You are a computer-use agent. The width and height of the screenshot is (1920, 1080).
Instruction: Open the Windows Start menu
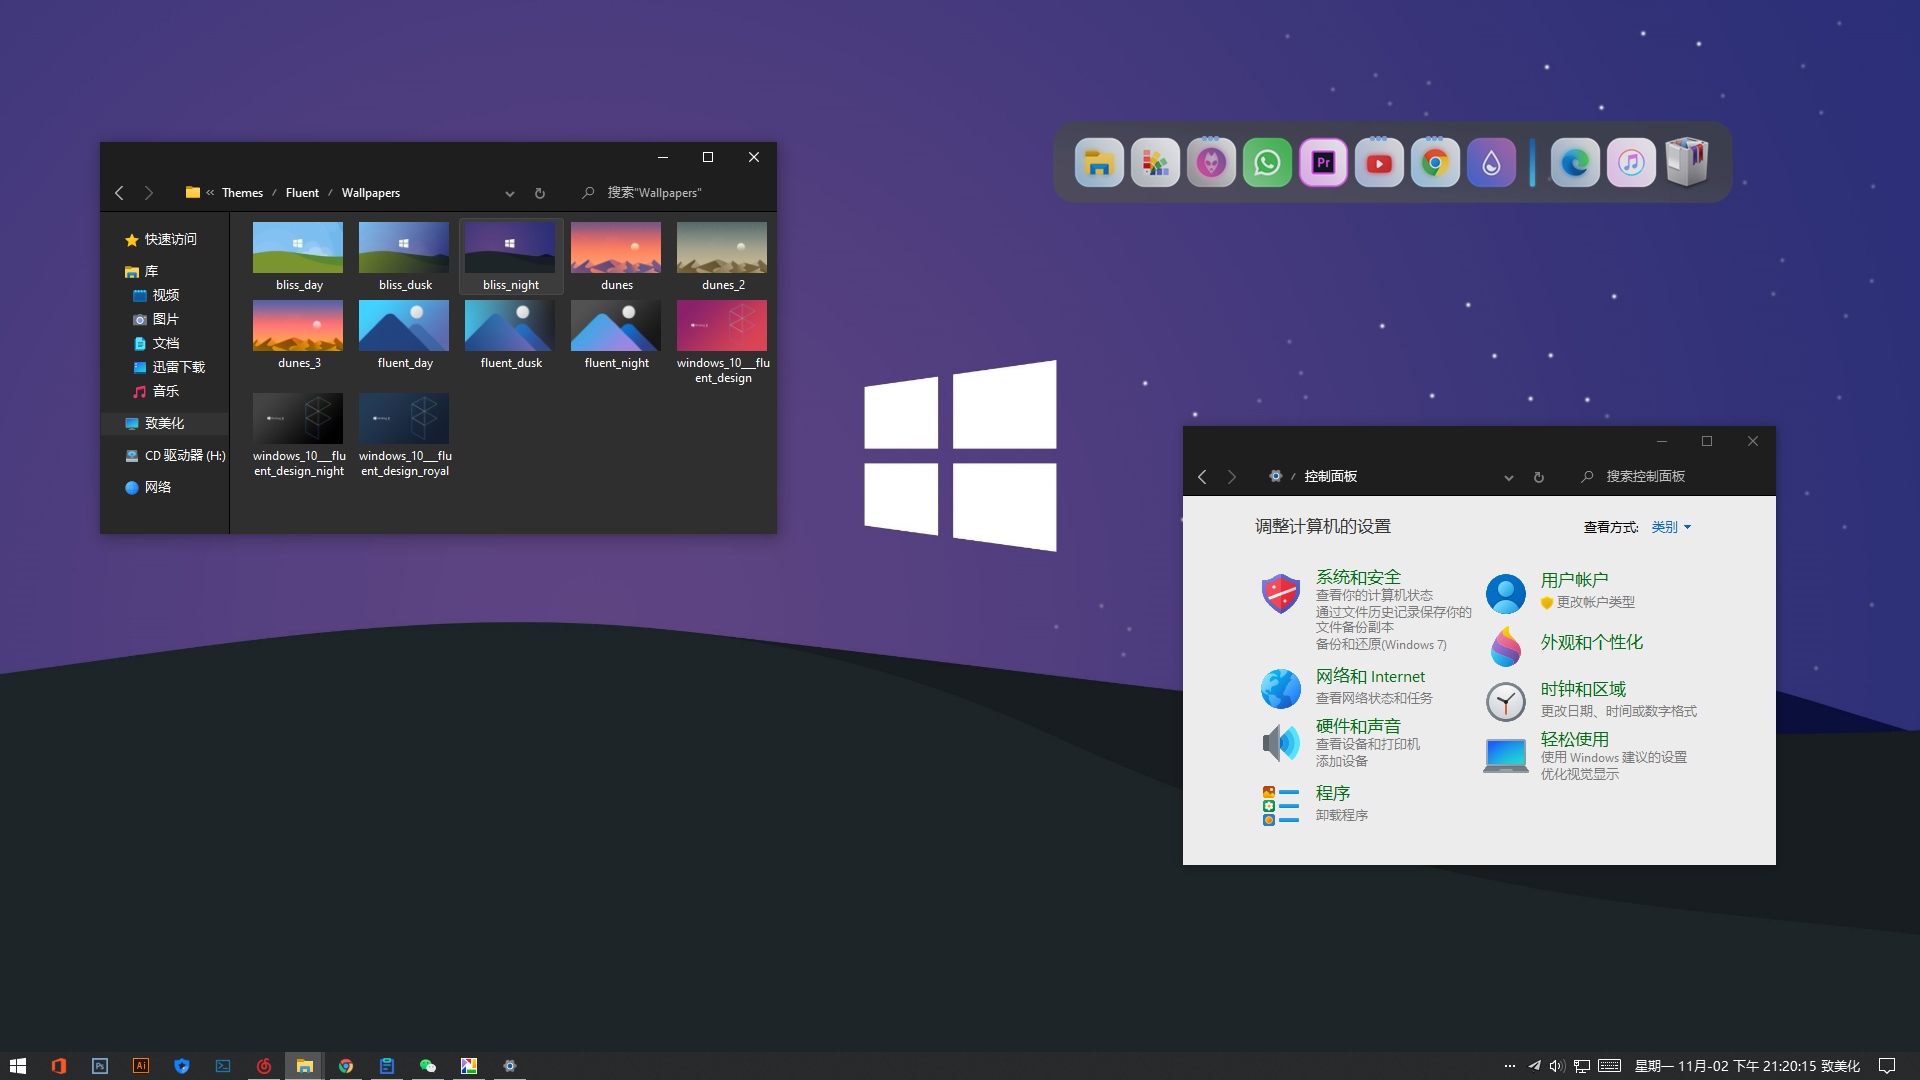pos(17,1066)
